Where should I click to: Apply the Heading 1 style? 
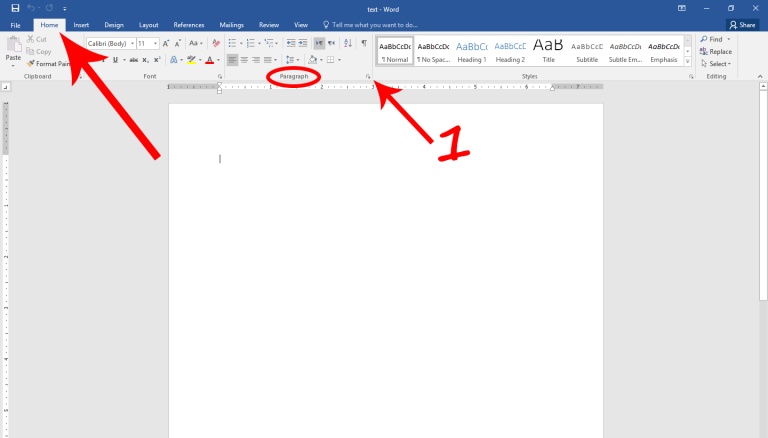(x=472, y=50)
